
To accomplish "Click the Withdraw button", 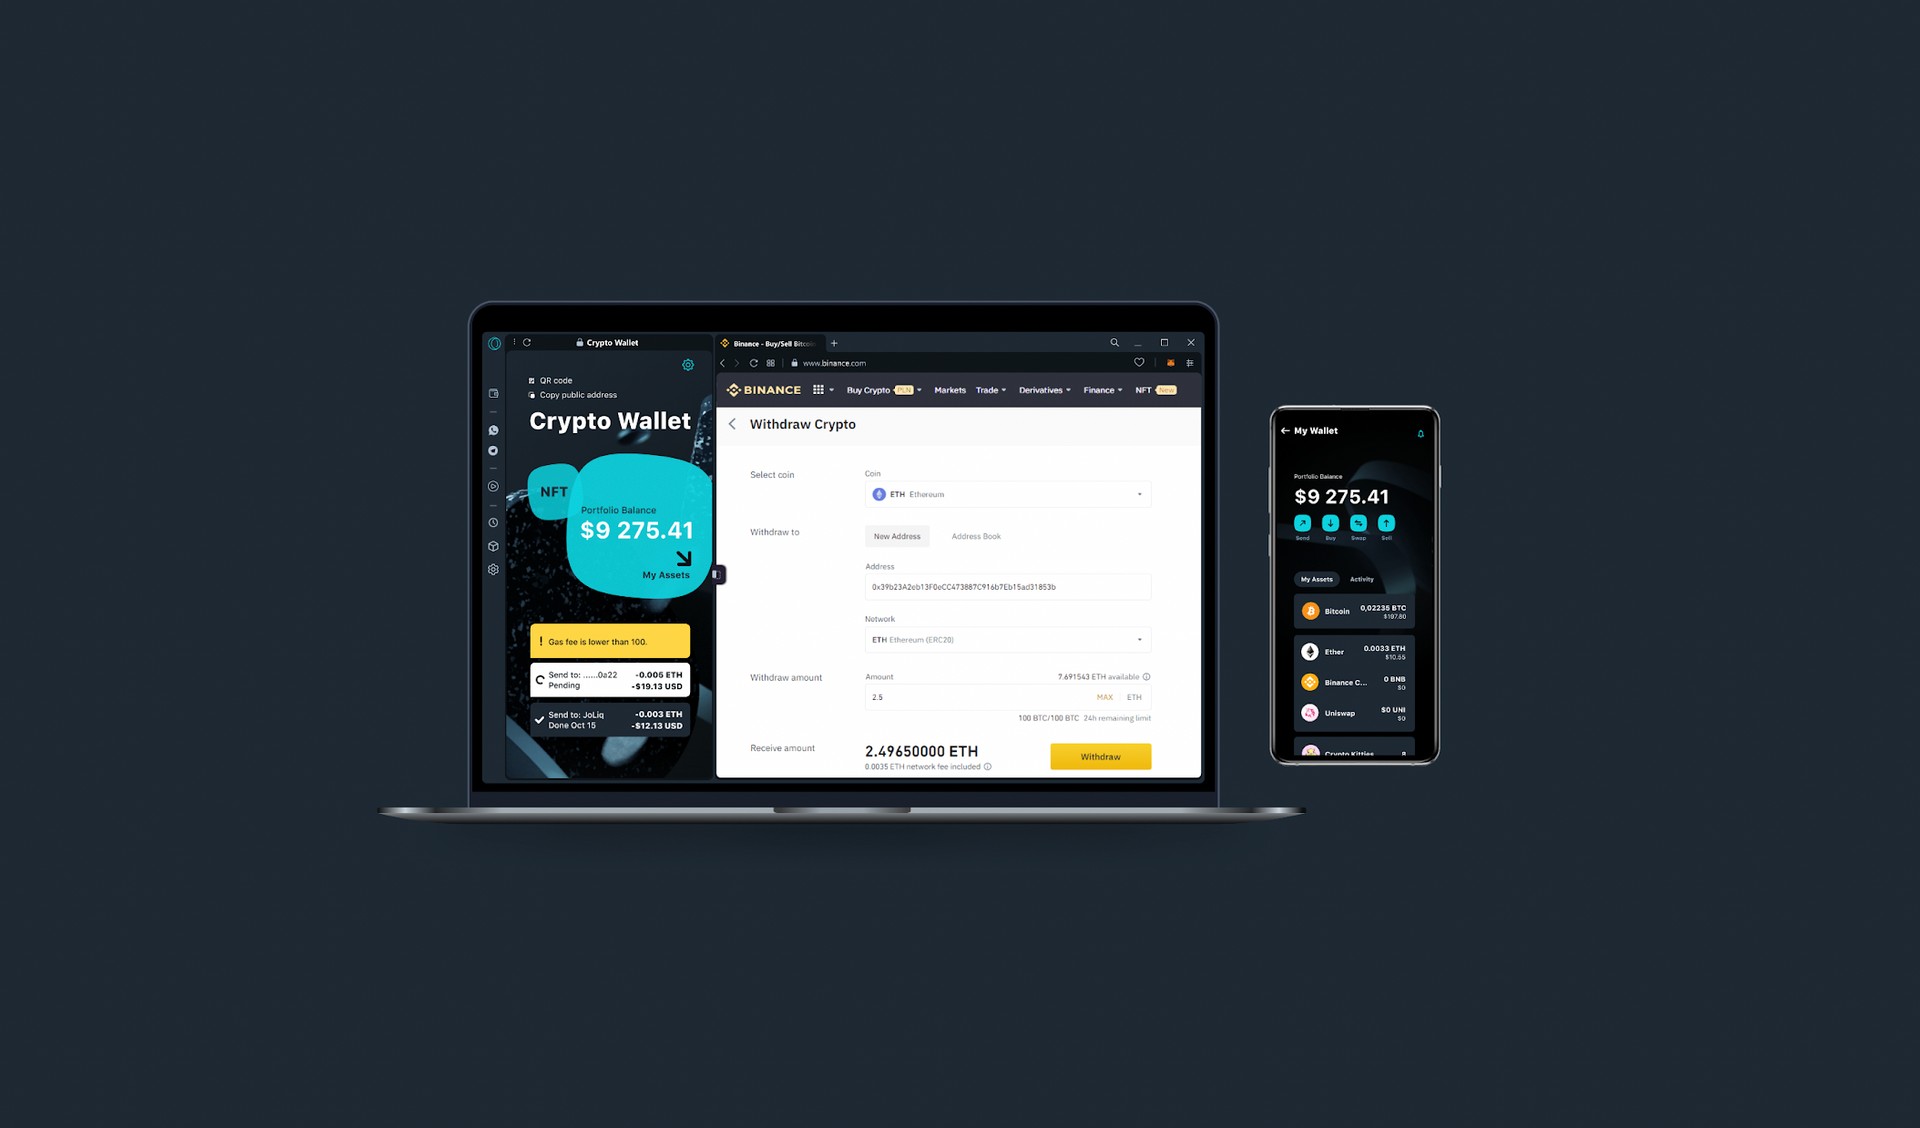I will (x=1100, y=755).
